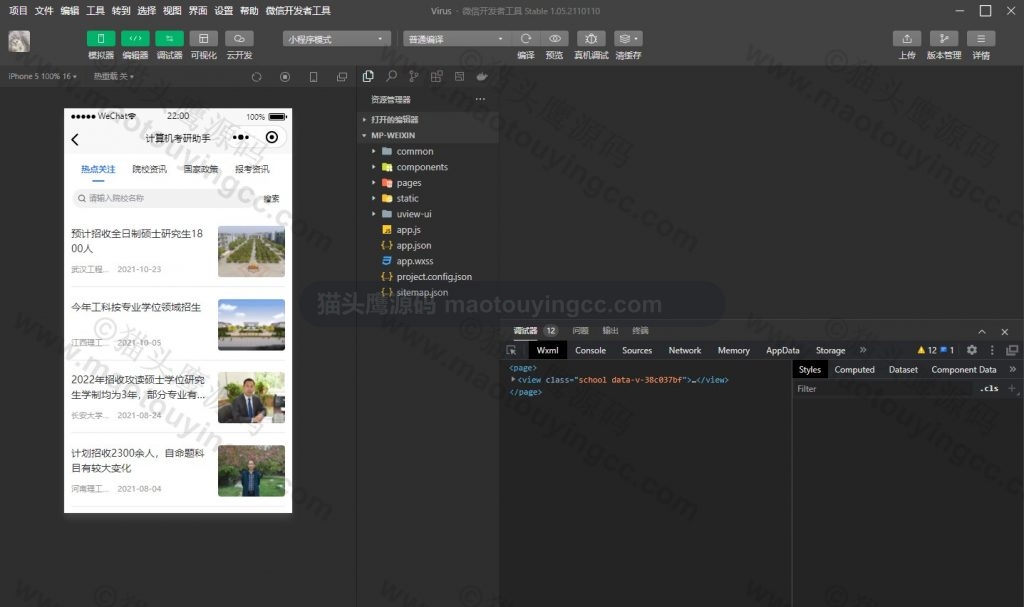Screen dimensions: 1024x607
Task: Select the 院校资讯 tab in simulator
Action: click(149, 169)
